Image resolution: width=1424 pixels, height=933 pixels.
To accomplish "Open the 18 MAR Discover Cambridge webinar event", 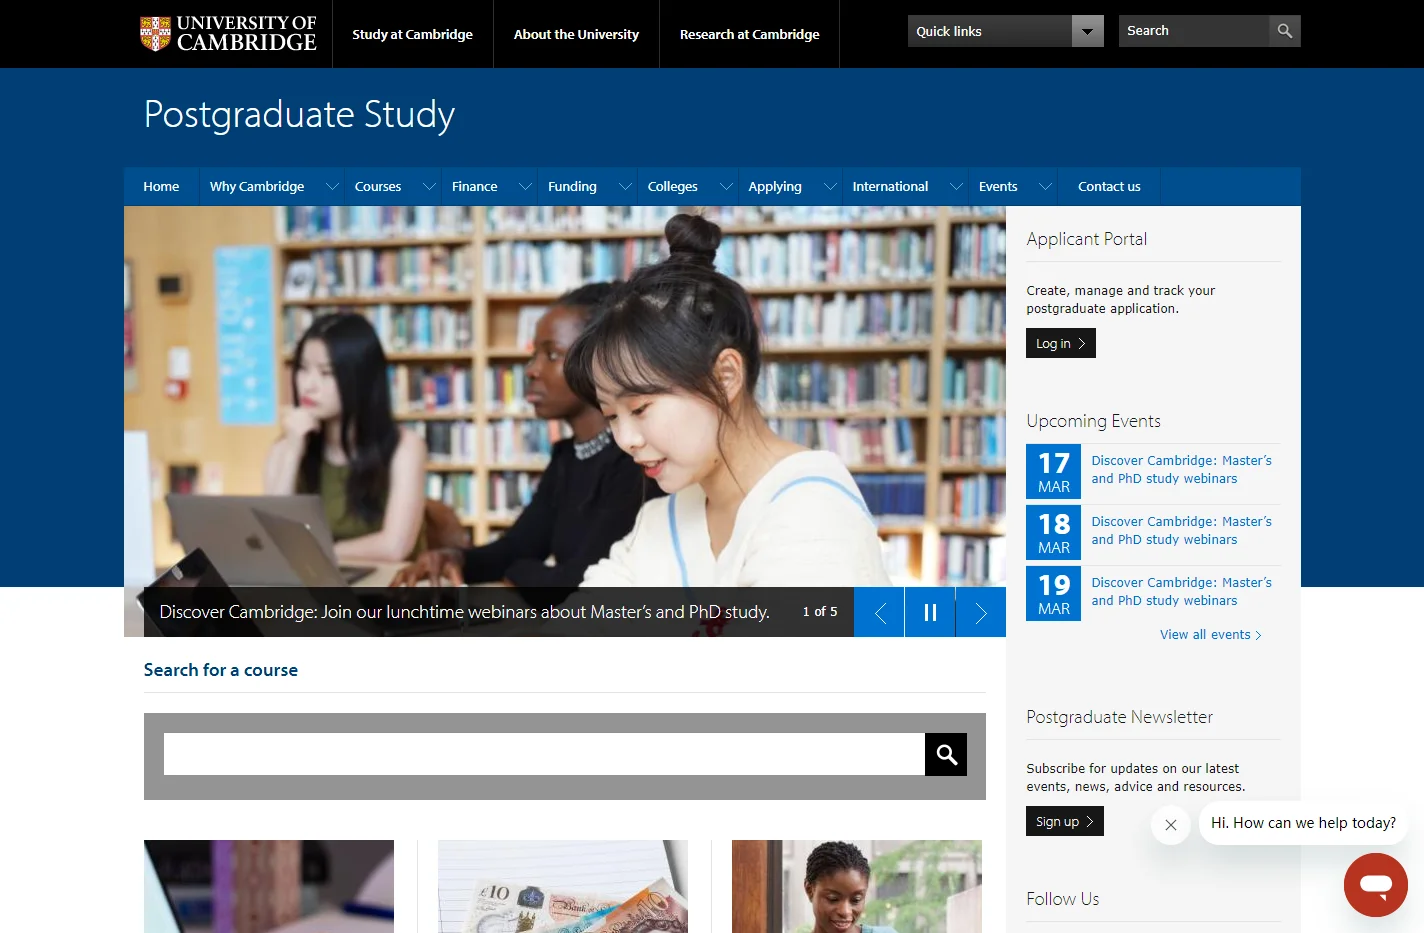I will (1181, 531).
